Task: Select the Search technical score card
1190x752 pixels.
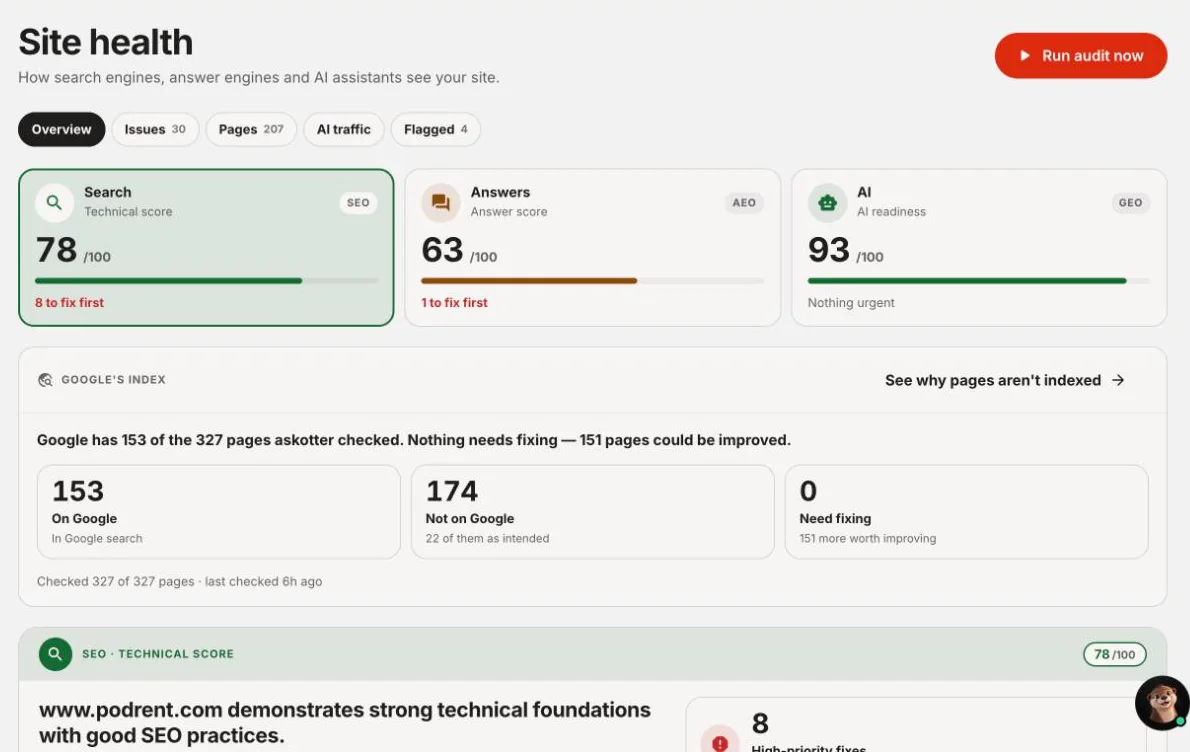Action: click(206, 247)
